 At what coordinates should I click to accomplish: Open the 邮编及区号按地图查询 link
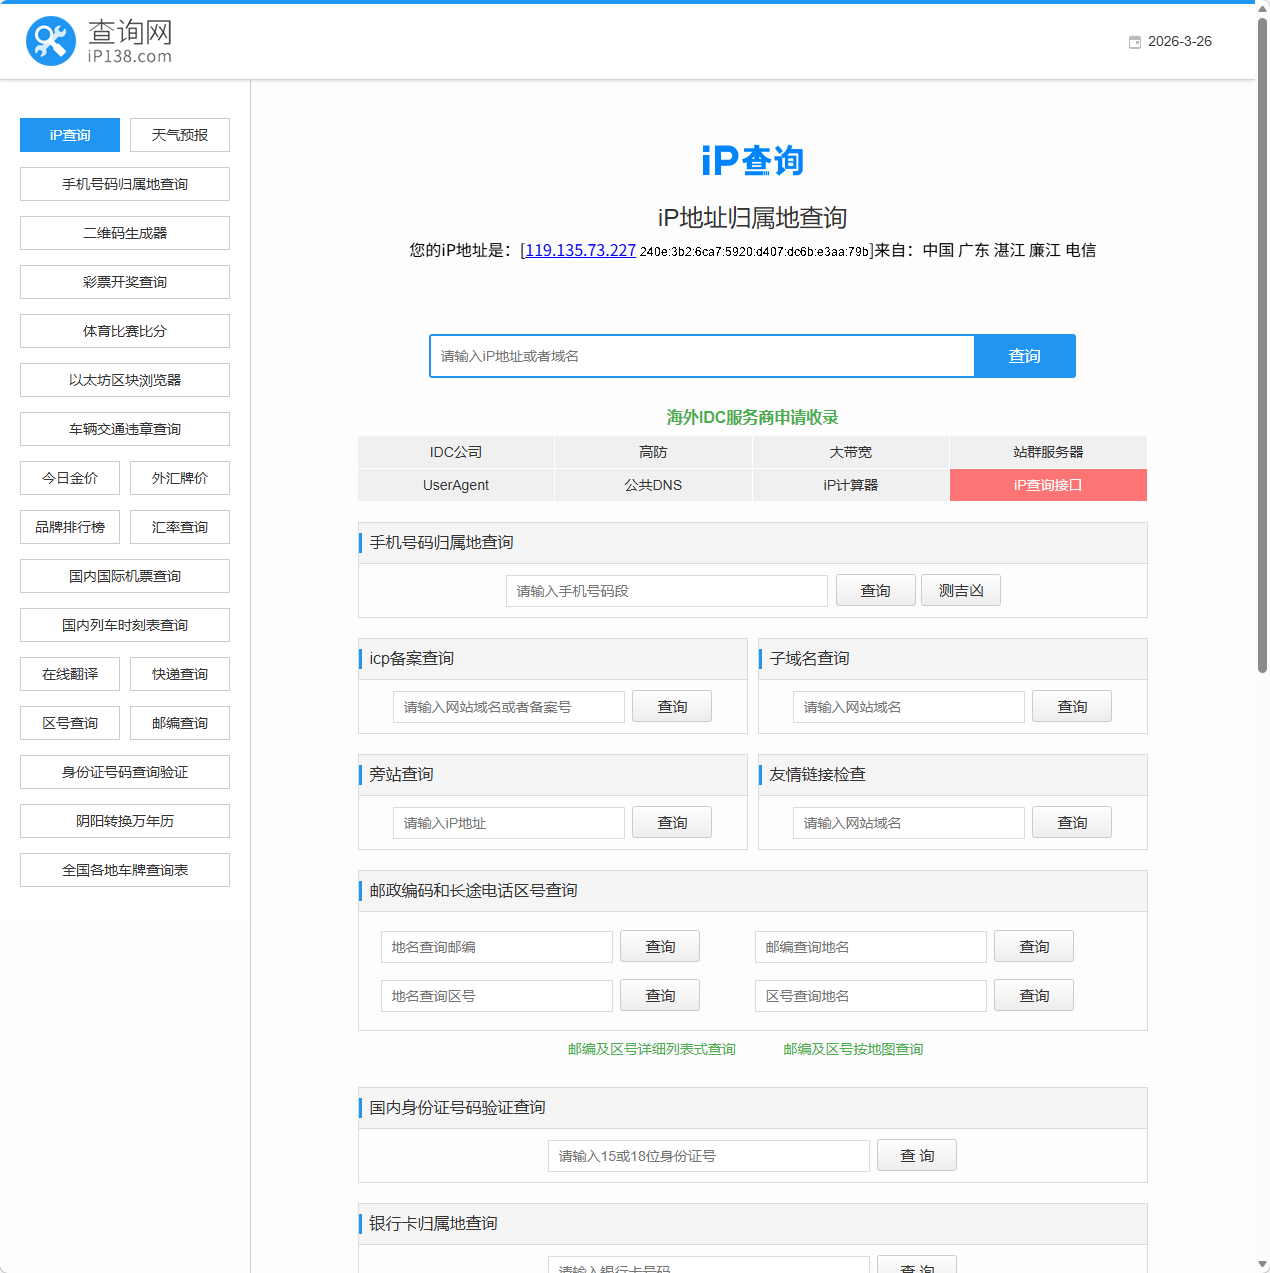[853, 1049]
